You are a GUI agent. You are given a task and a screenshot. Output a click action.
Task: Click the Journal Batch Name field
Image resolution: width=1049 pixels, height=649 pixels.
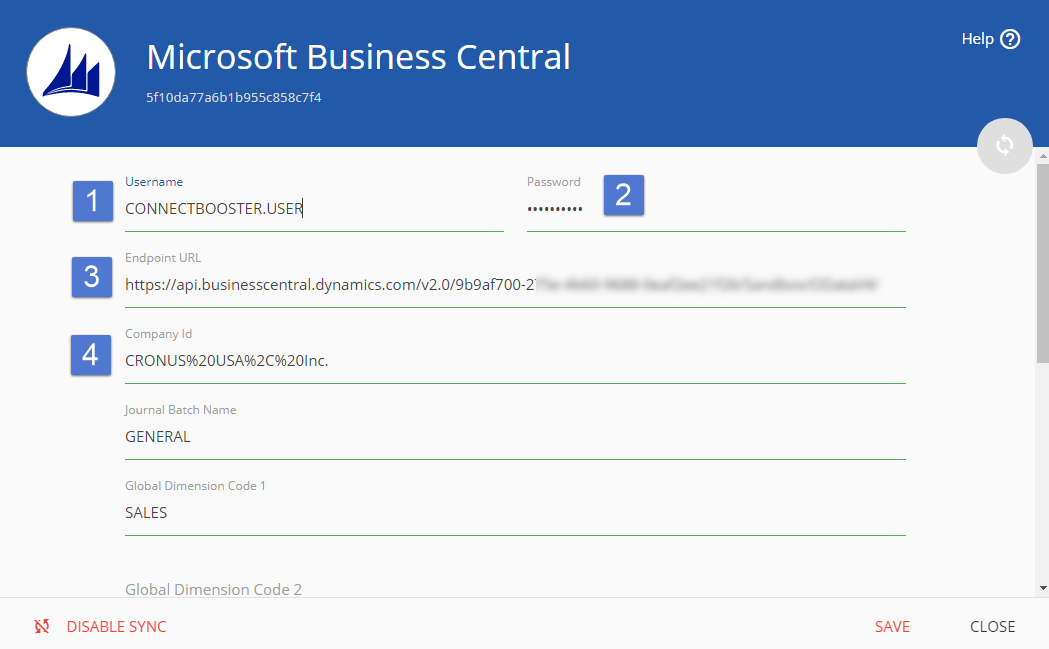coord(515,437)
